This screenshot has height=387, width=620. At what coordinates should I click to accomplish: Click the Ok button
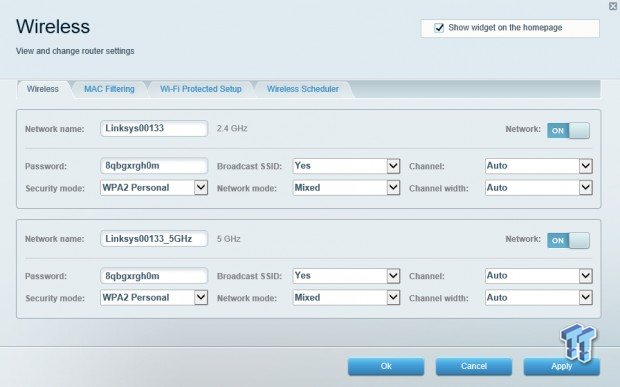click(386, 366)
